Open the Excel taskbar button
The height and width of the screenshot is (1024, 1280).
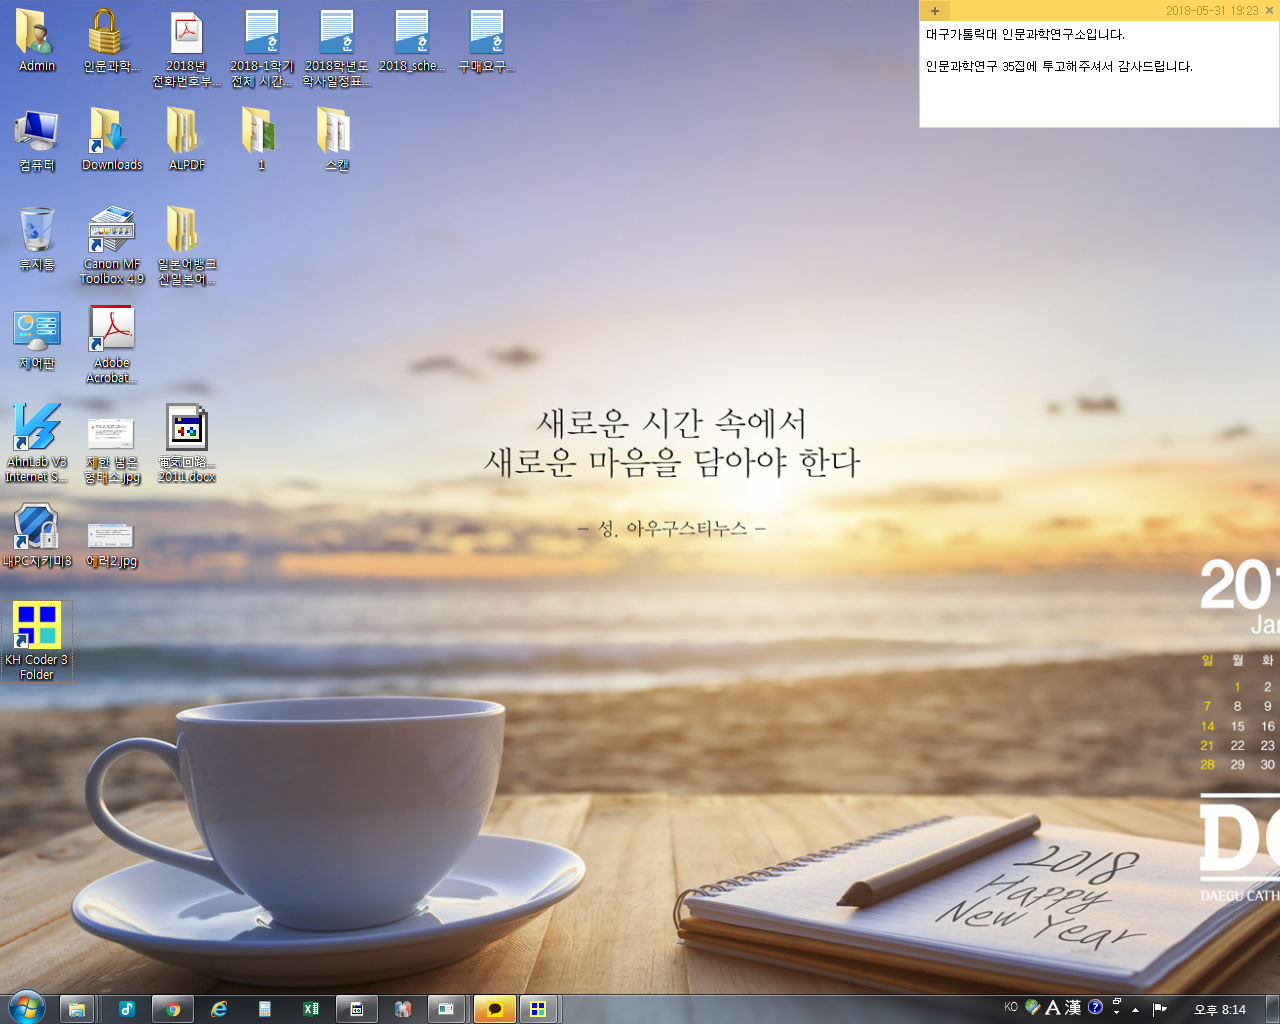310,1009
